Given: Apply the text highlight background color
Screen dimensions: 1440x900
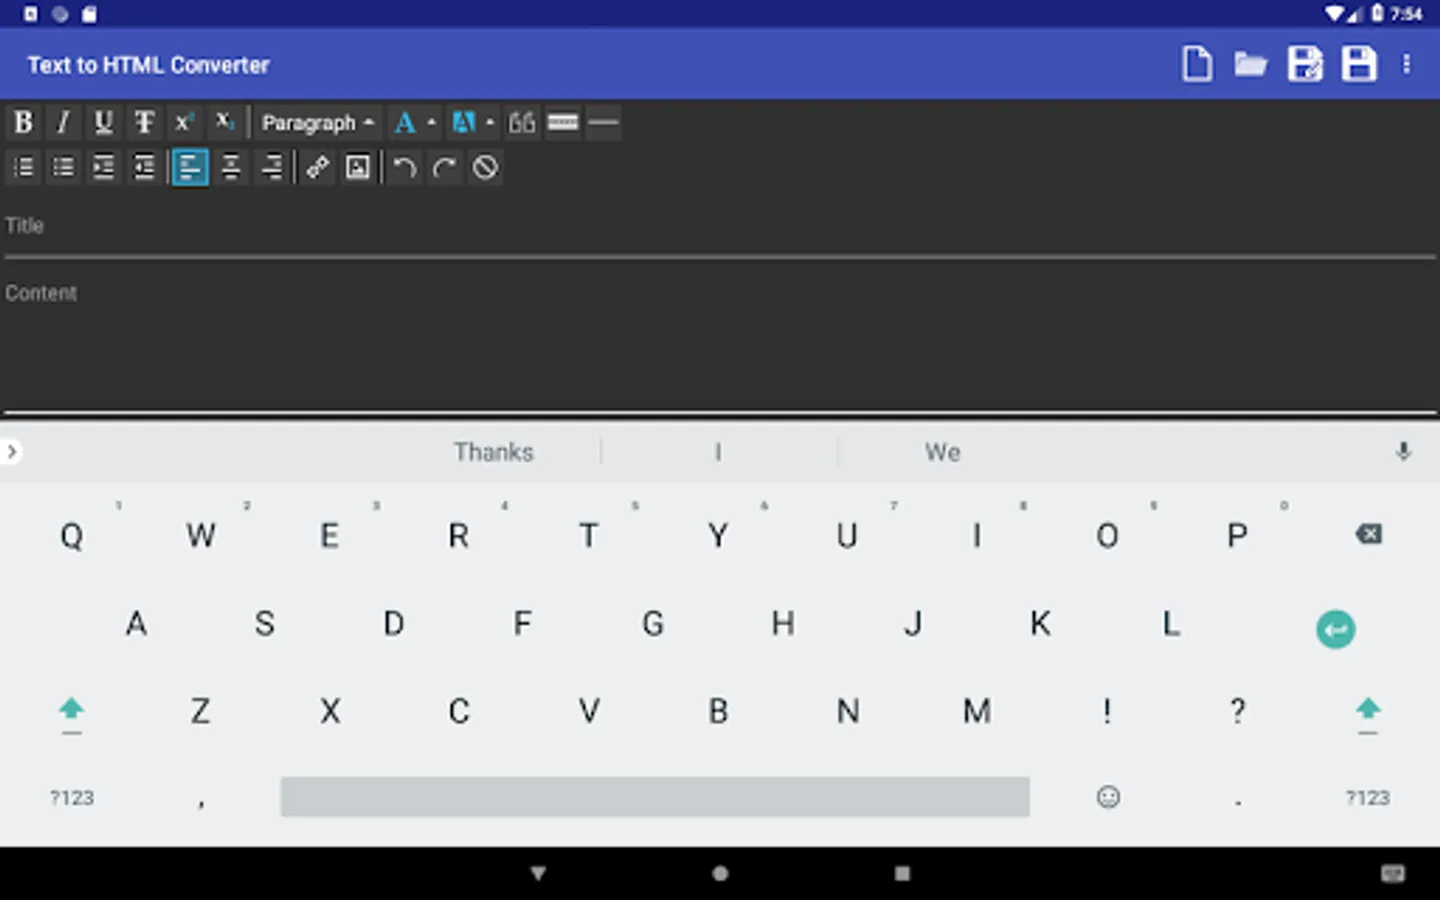Looking at the screenshot, I should pos(463,123).
